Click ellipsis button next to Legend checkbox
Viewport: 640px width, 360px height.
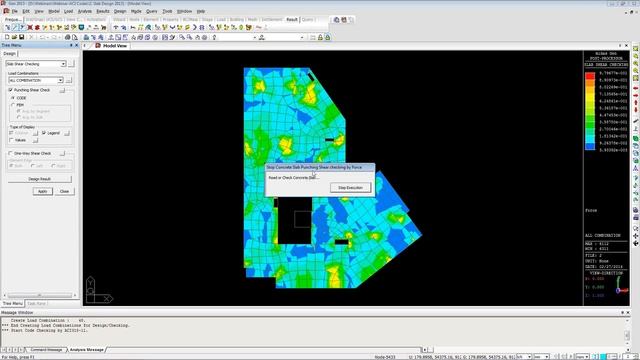click(x=67, y=133)
